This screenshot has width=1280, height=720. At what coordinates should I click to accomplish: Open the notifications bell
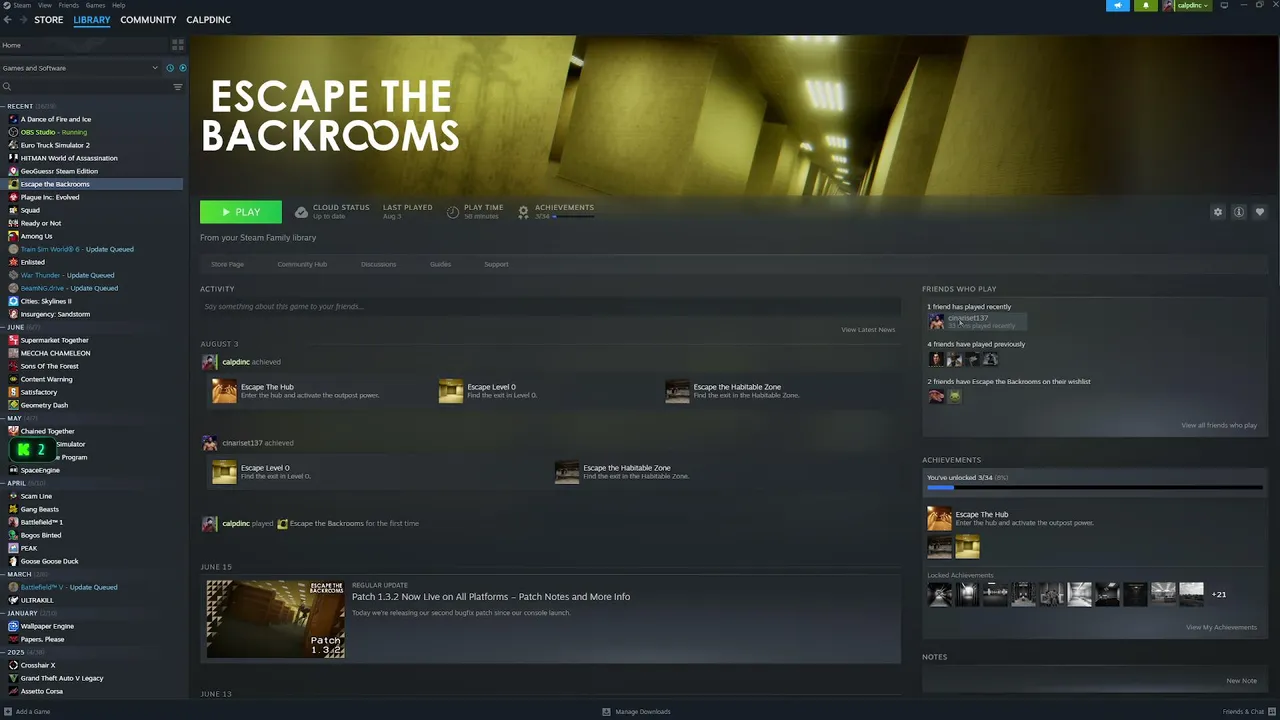pos(1146,5)
